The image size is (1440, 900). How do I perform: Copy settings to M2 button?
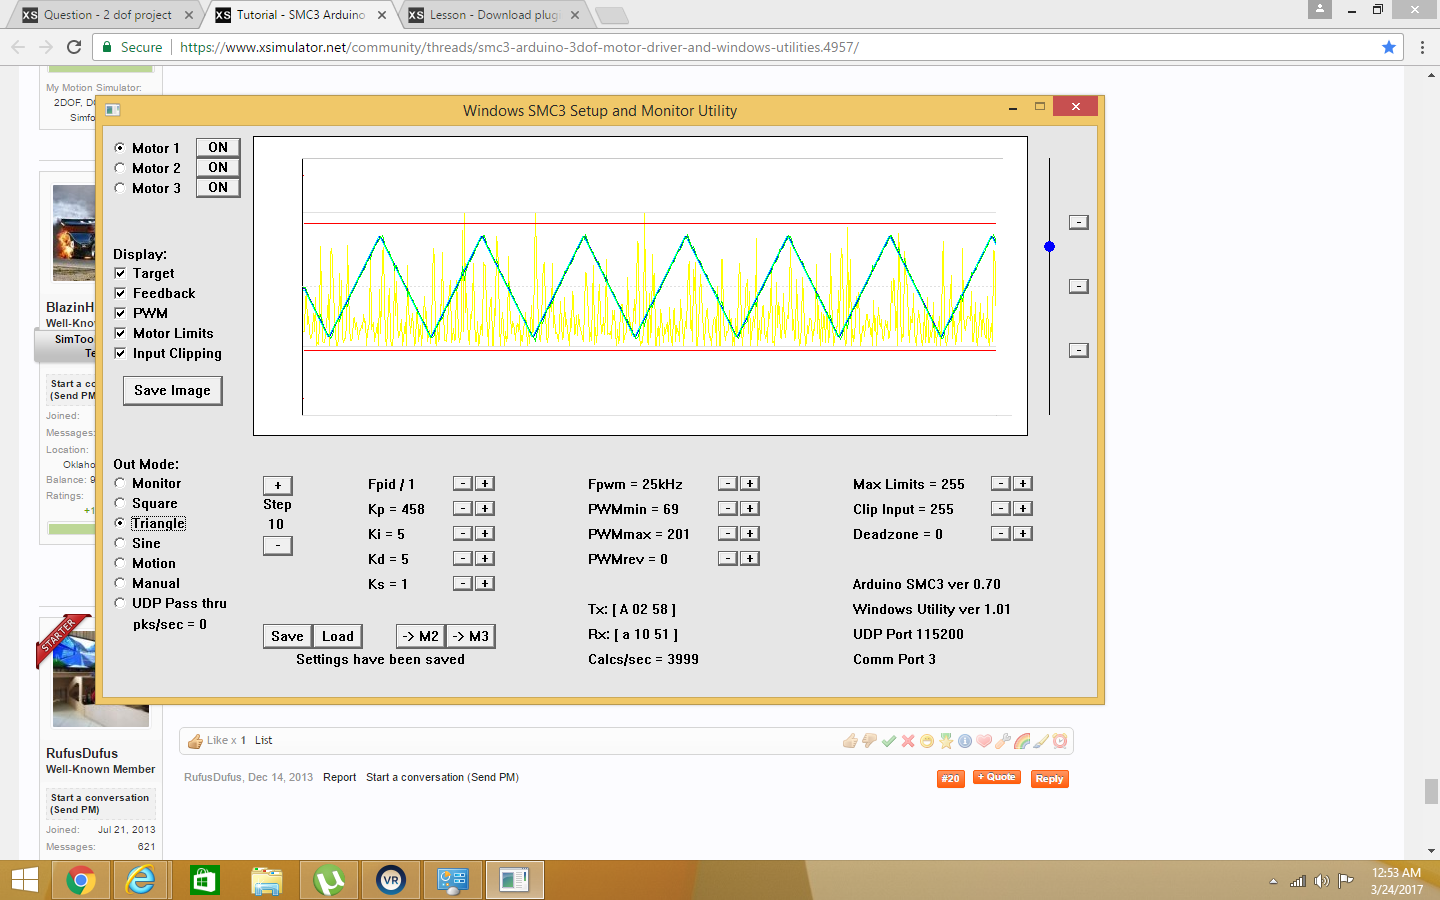click(x=420, y=637)
